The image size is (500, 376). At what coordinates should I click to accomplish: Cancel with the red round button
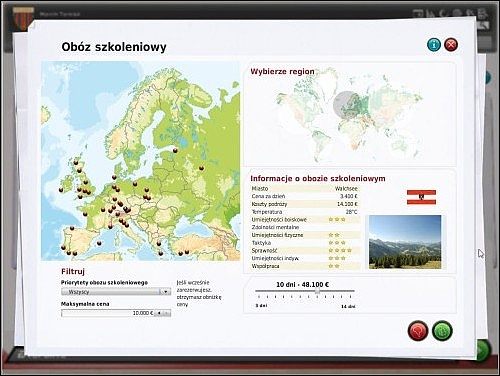pyautogui.click(x=418, y=331)
